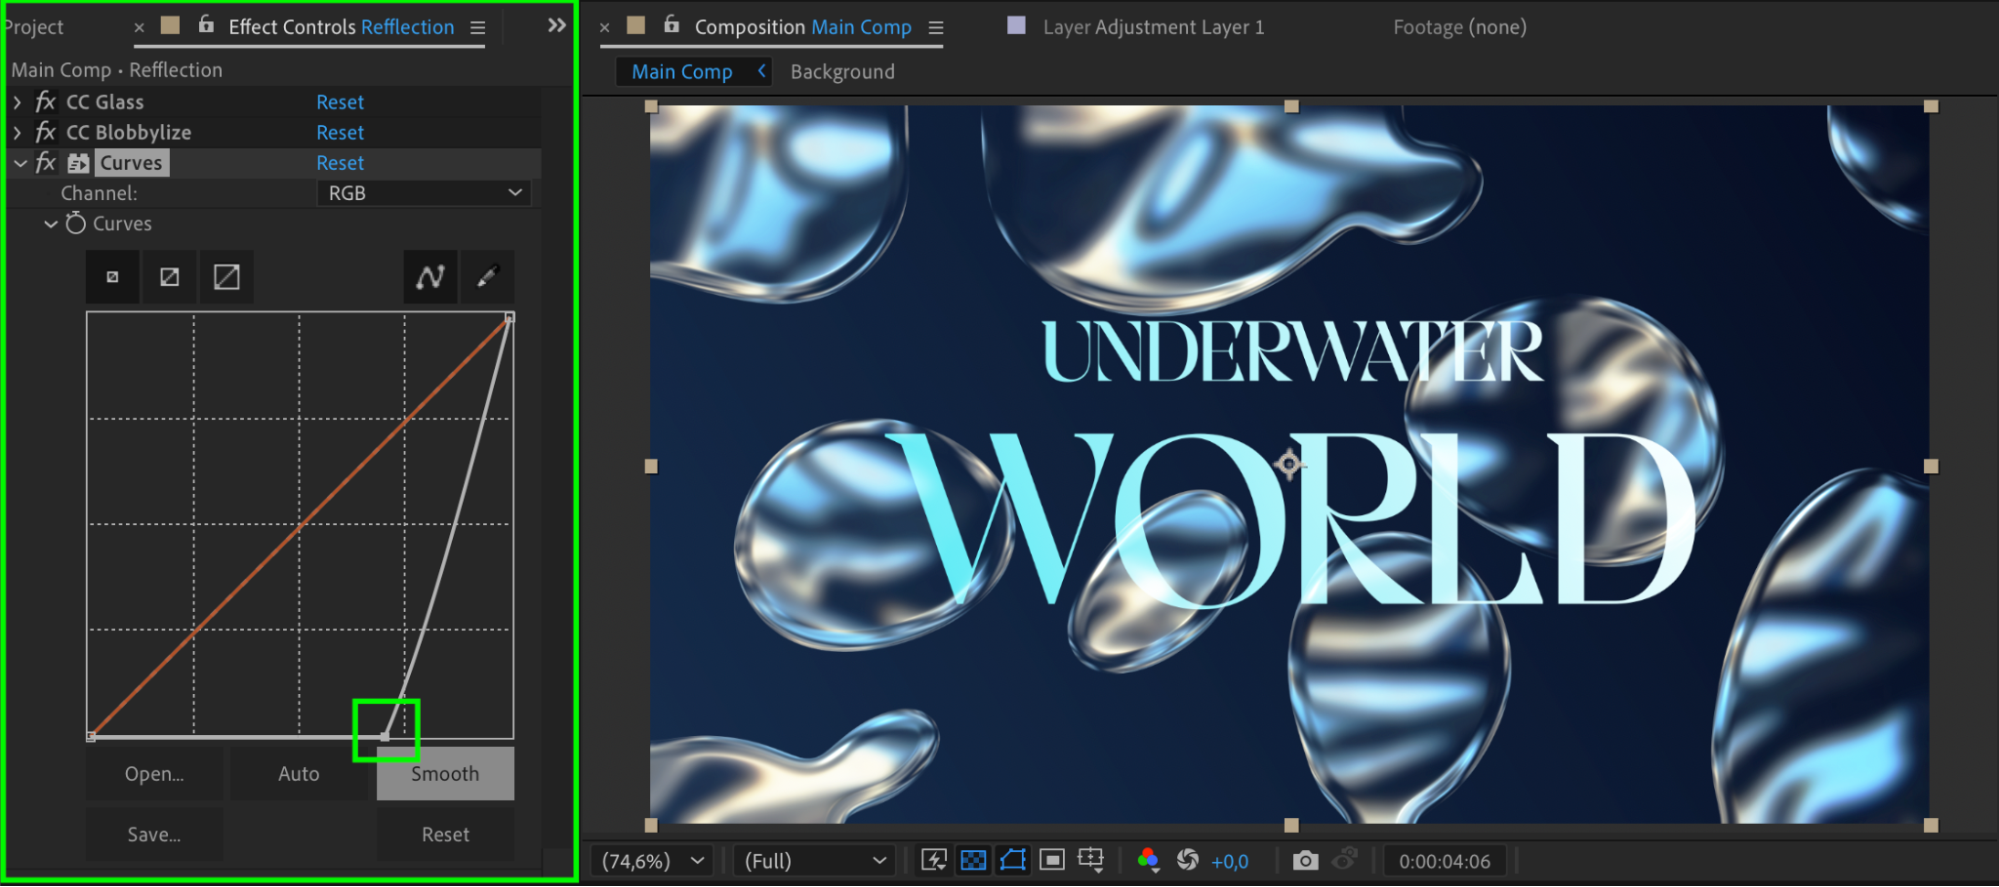Open the Channel RGB dropdown
The height and width of the screenshot is (887, 1999).
click(x=424, y=193)
